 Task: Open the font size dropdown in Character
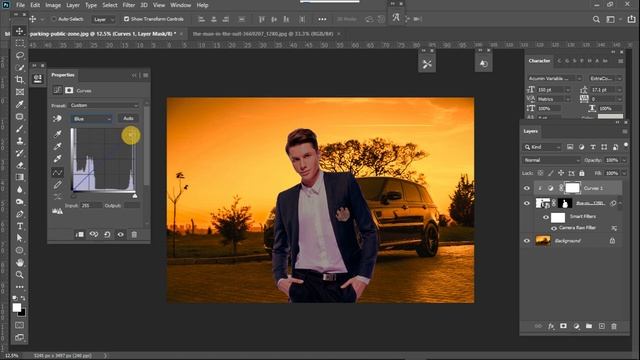567,90
